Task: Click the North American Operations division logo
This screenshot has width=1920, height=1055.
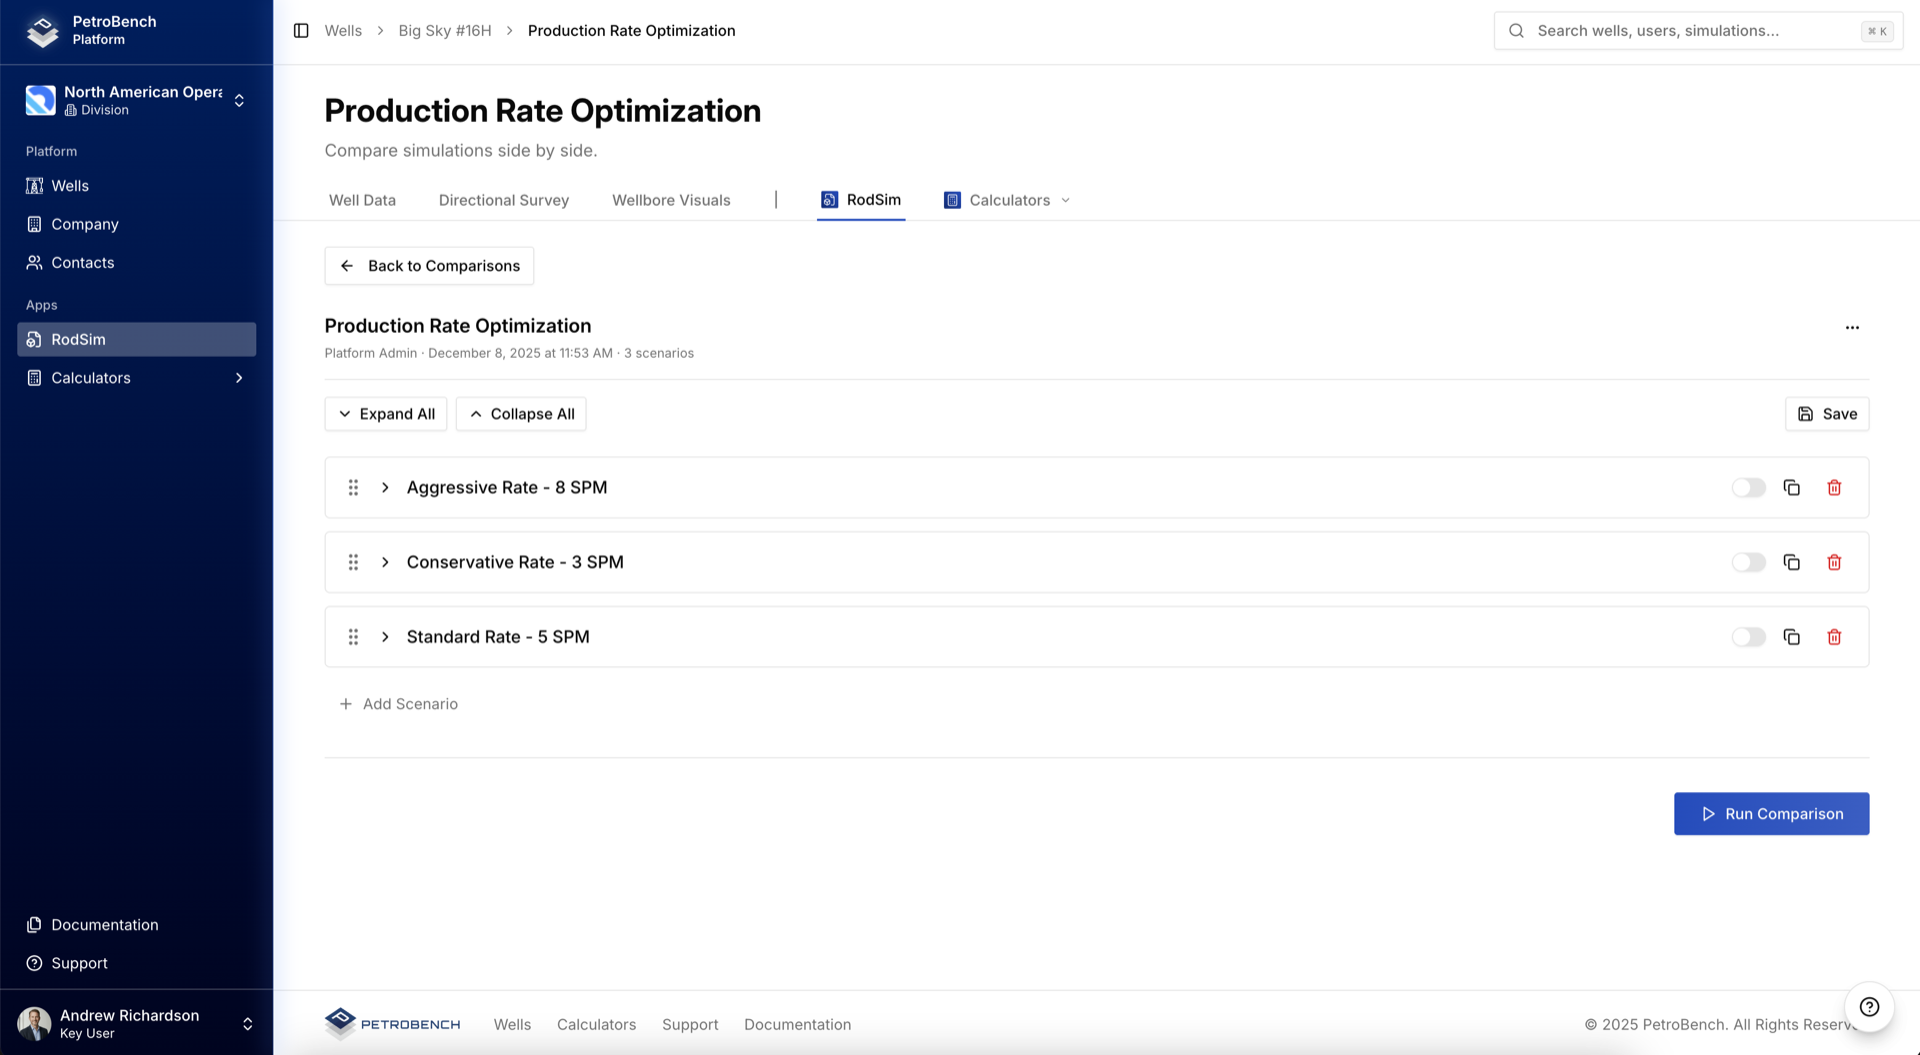Action: (x=41, y=100)
